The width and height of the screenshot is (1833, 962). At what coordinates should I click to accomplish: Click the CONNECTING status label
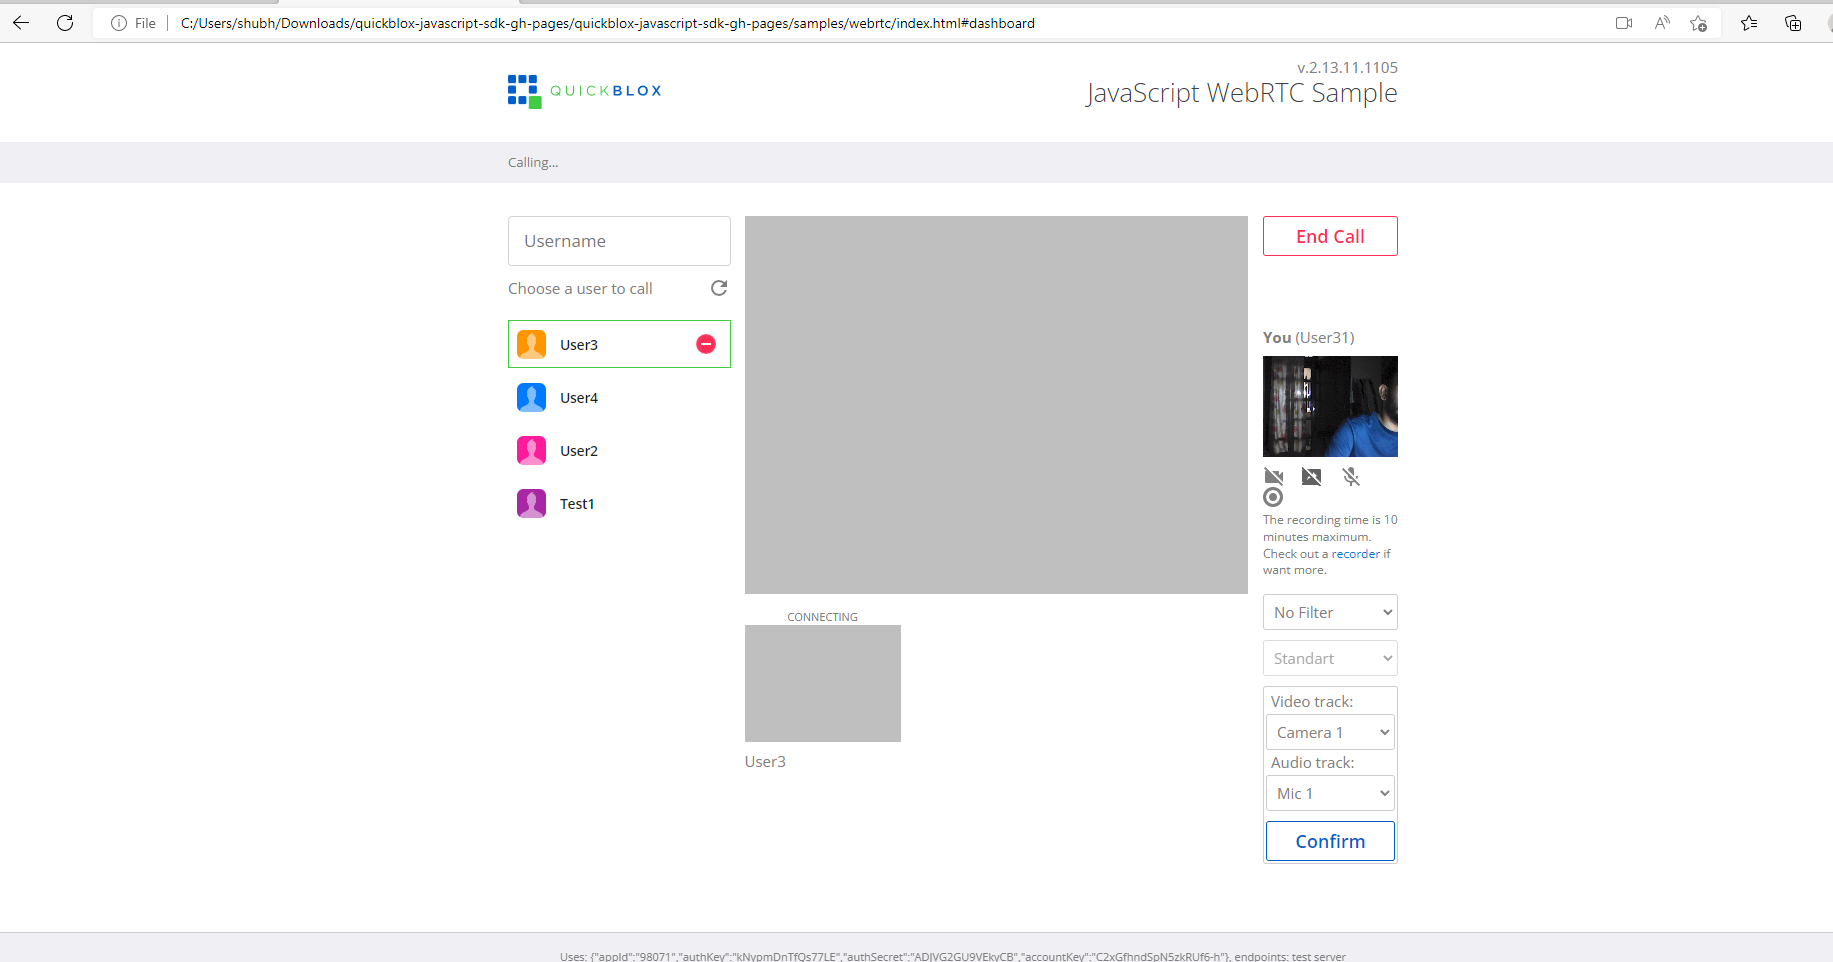[822, 617]
